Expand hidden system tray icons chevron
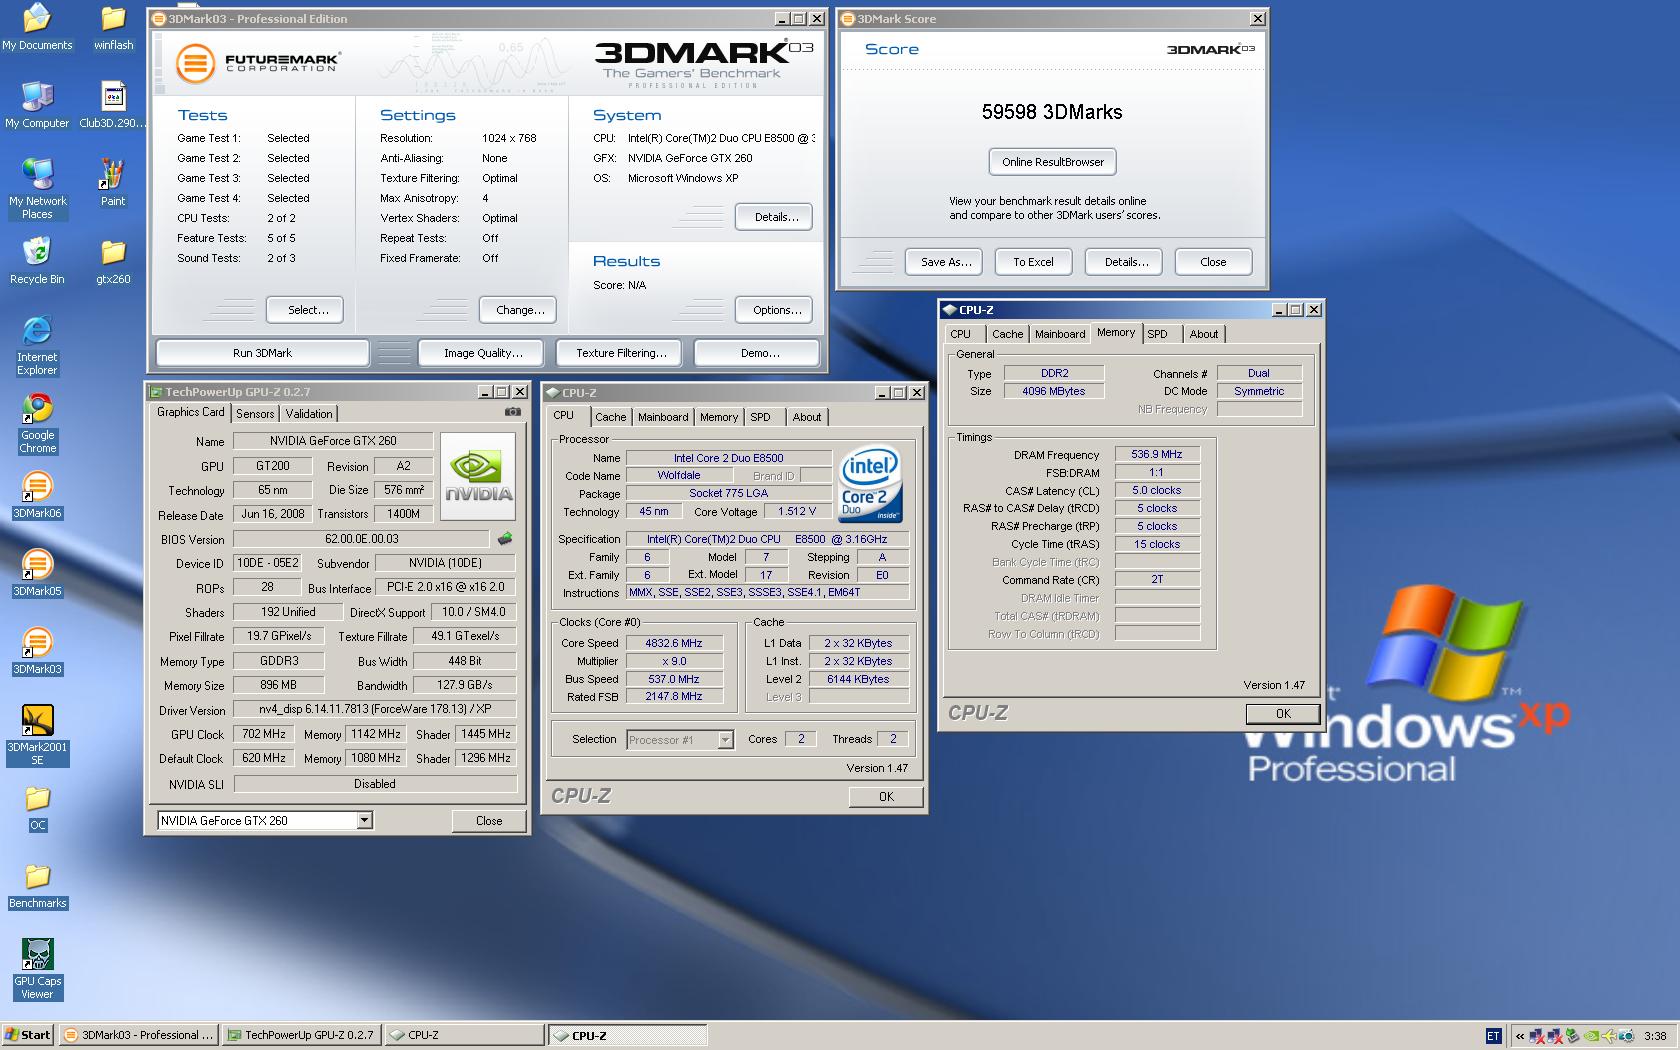Viewport: 1680px width, 1050px height. 1520,1036
